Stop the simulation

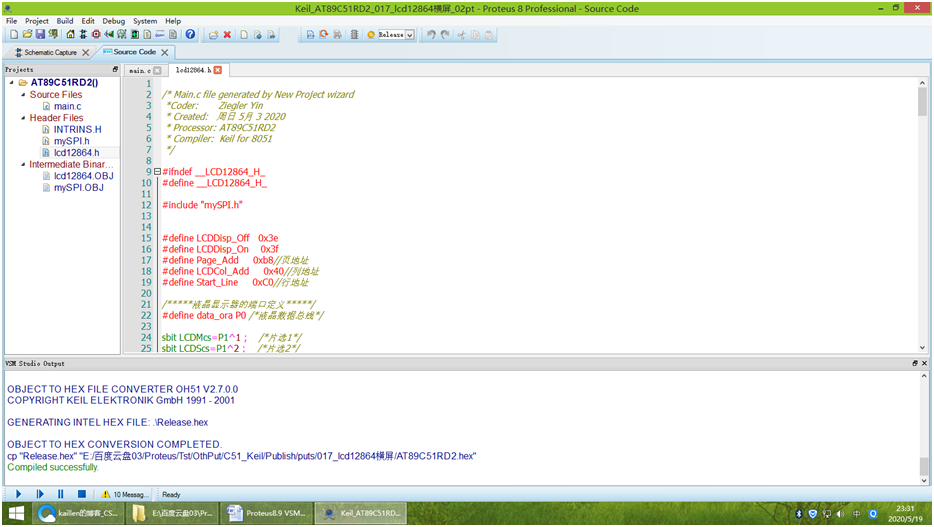coord(82,494)
